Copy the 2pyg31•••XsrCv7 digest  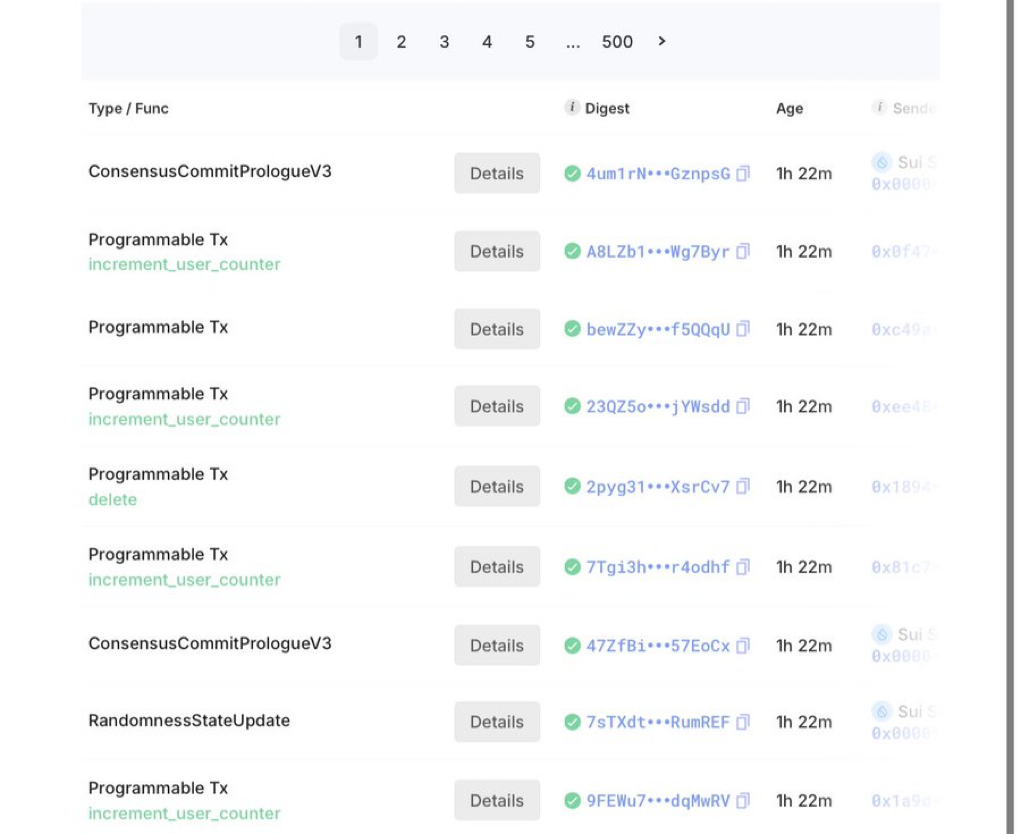pyautogui.click(x=743, y=487)
